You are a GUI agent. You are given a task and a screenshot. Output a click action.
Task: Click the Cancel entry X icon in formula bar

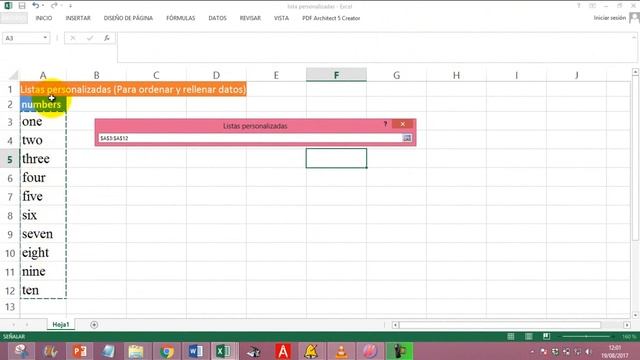73,38
